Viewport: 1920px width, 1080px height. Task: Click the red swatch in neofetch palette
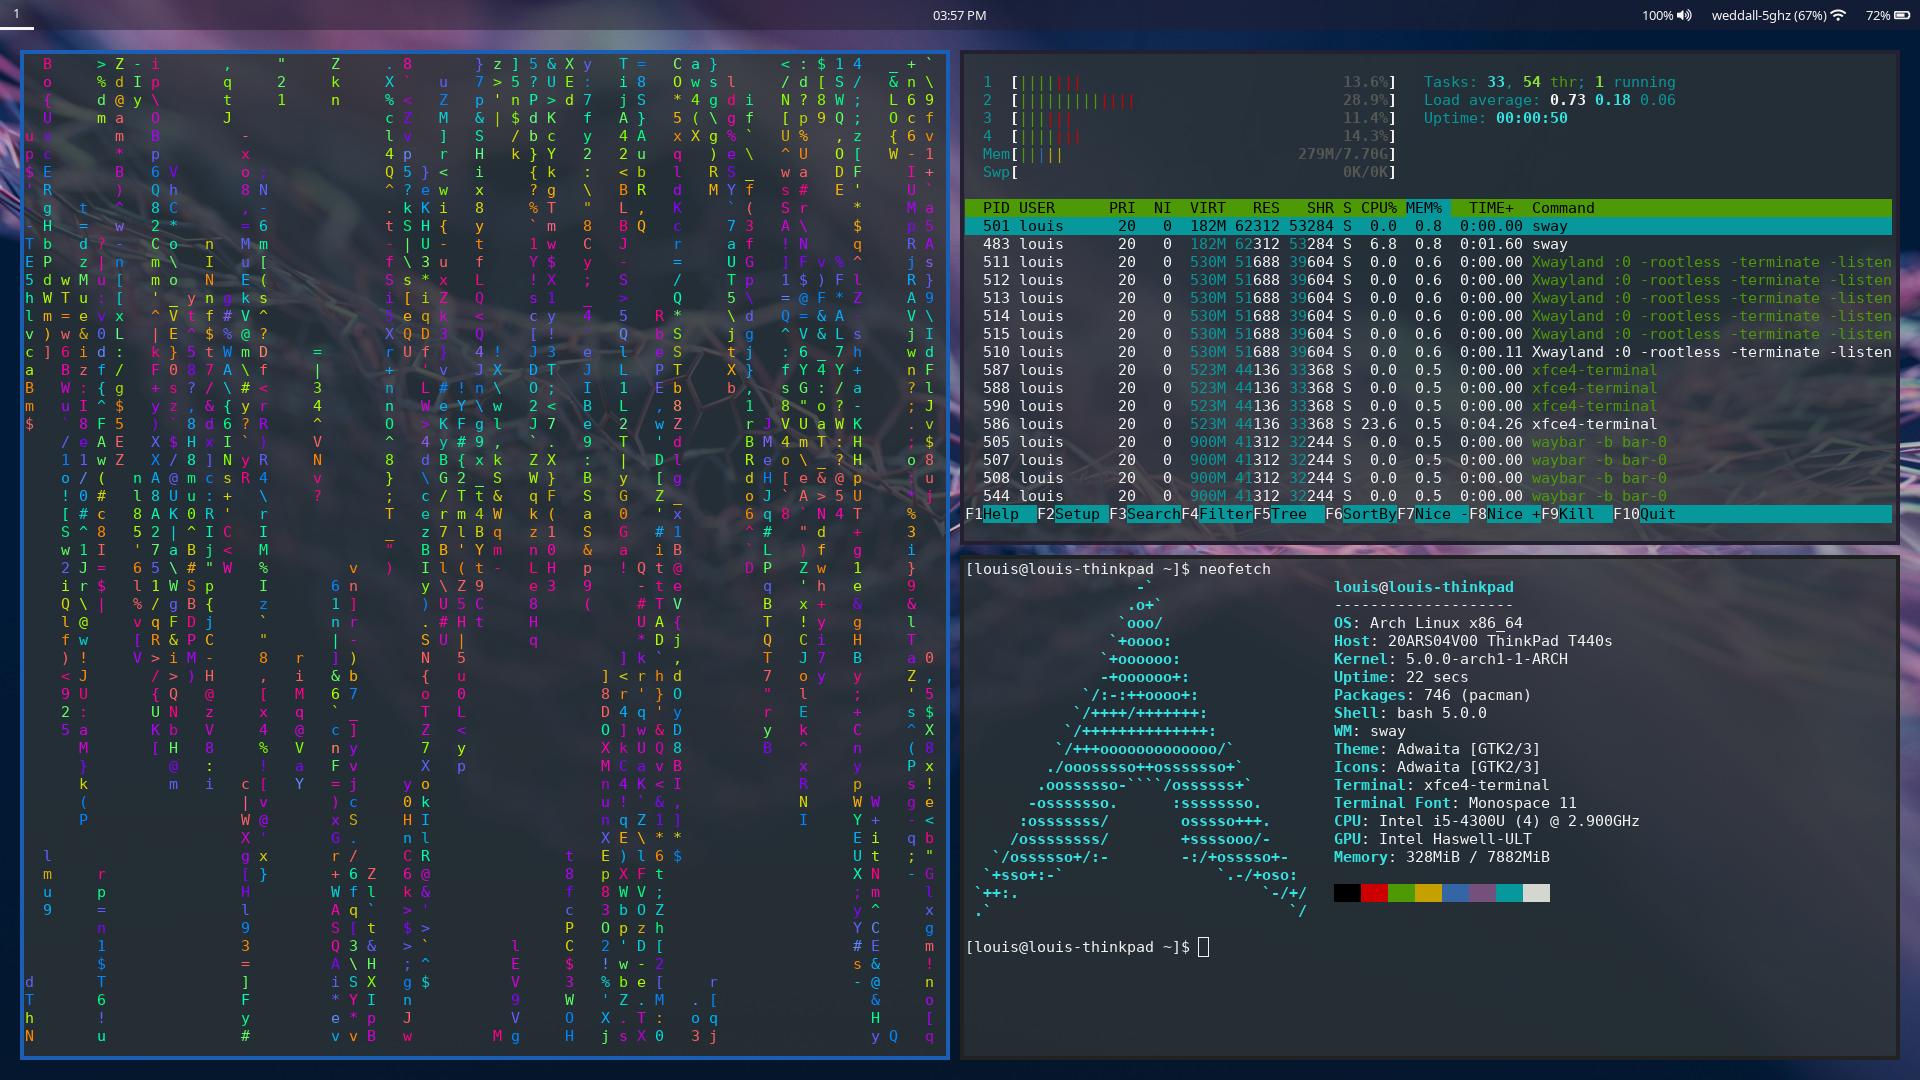[x=1374, y=893]
